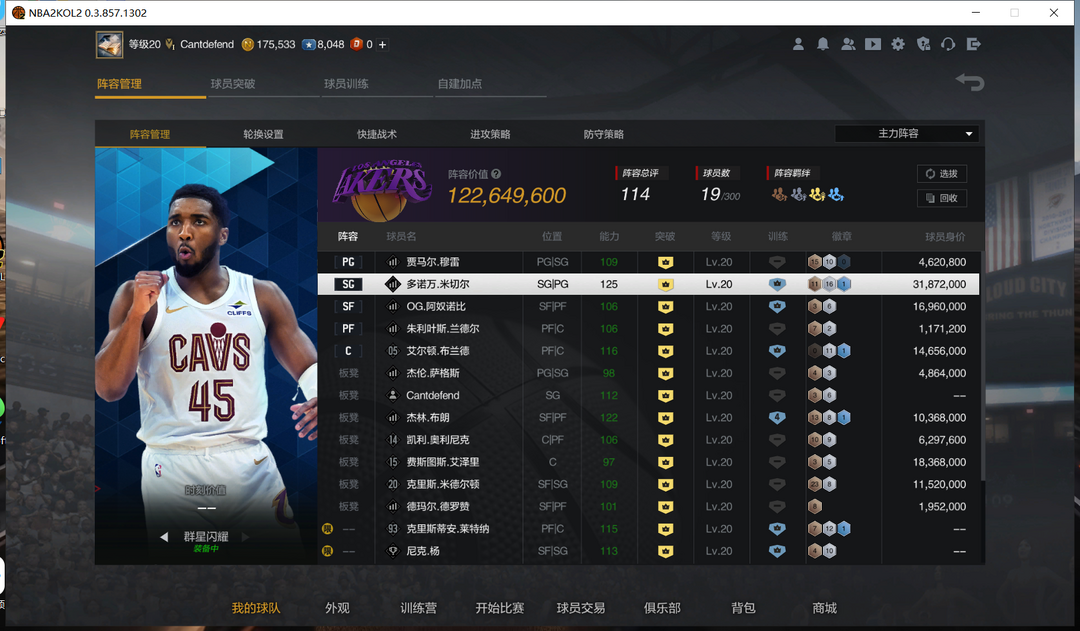Select the 杰林.布朗 player row
The width and height of the screenshot is (1080, 631).
point(650,417)
